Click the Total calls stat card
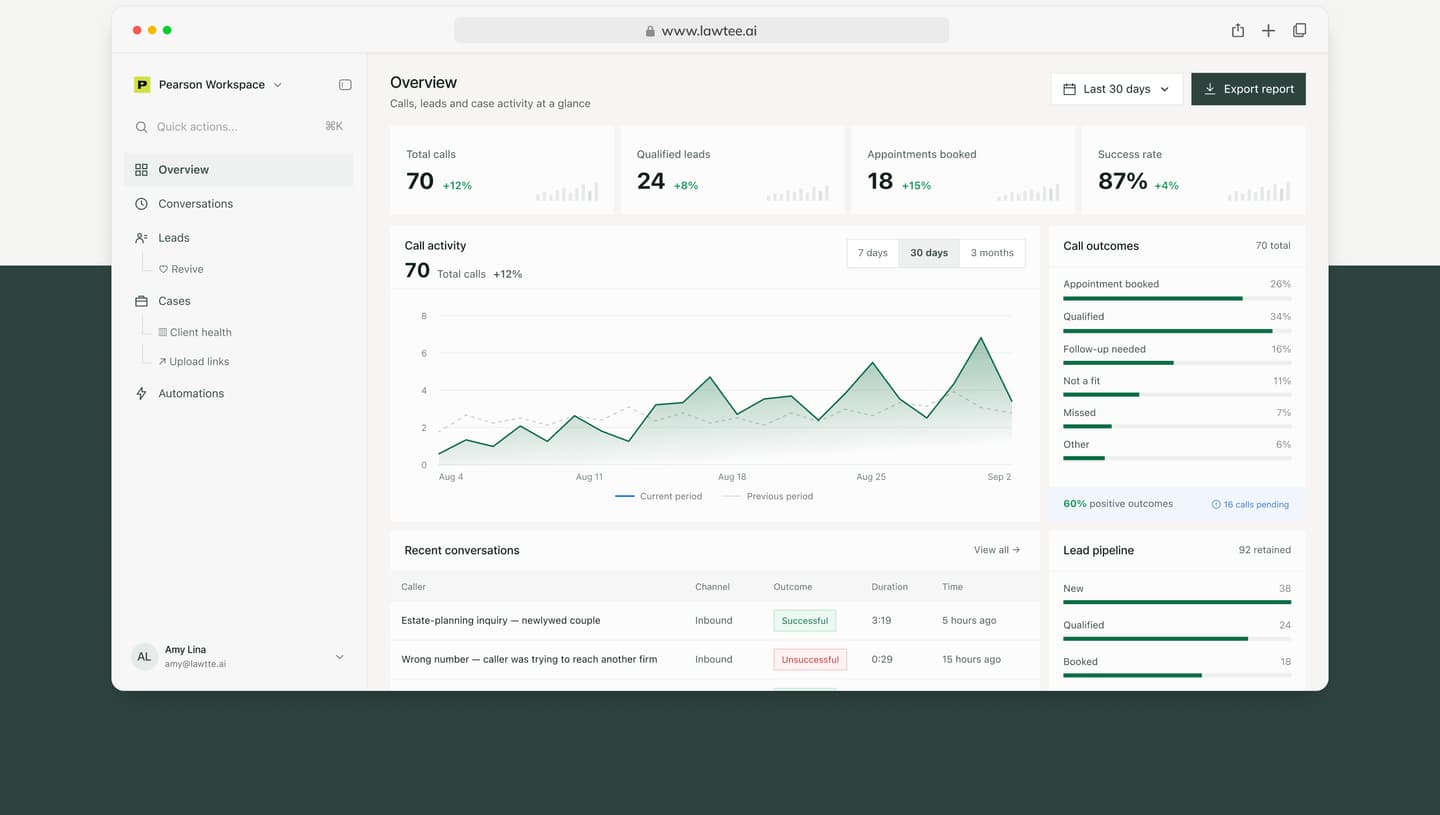Viewport: 1440px width, 815px height. tap(502, 170)
